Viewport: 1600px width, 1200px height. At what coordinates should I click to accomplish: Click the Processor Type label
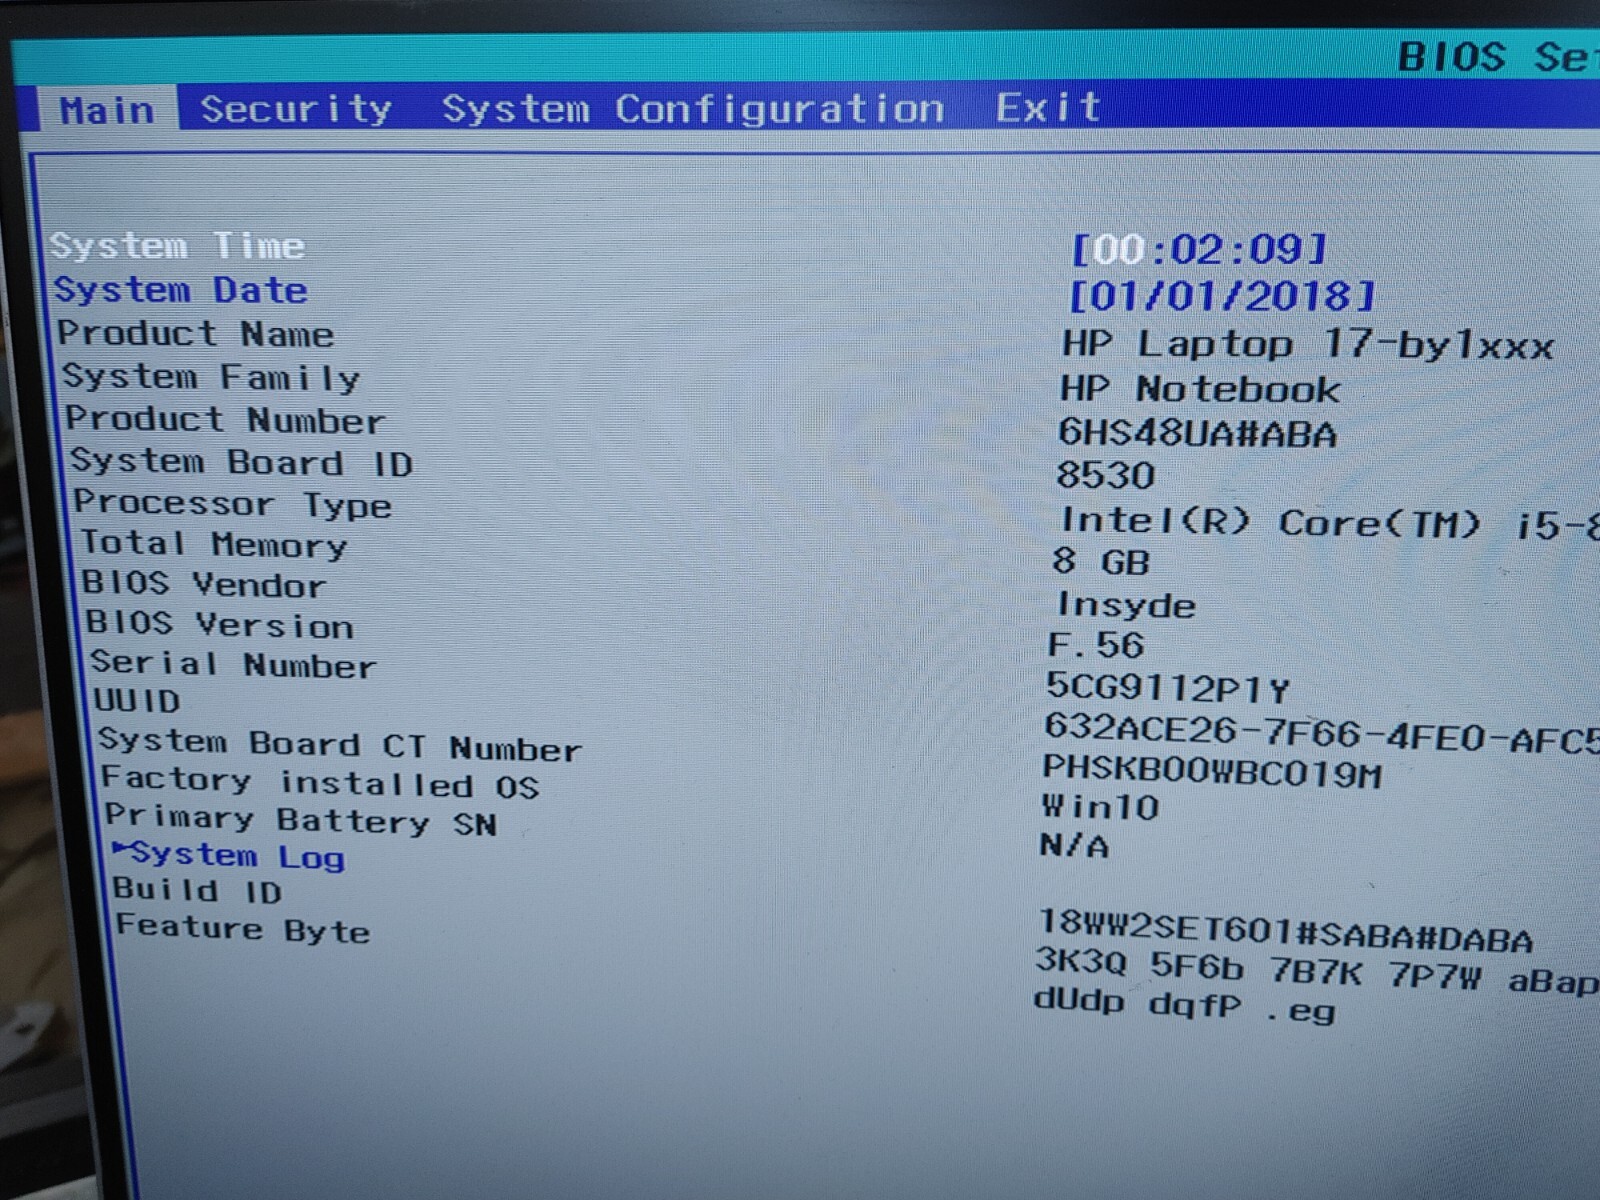tap(232, 503)
